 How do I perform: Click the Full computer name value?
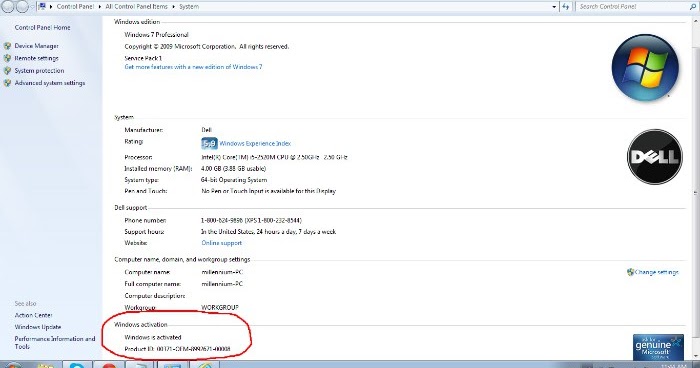coord(222,284)
